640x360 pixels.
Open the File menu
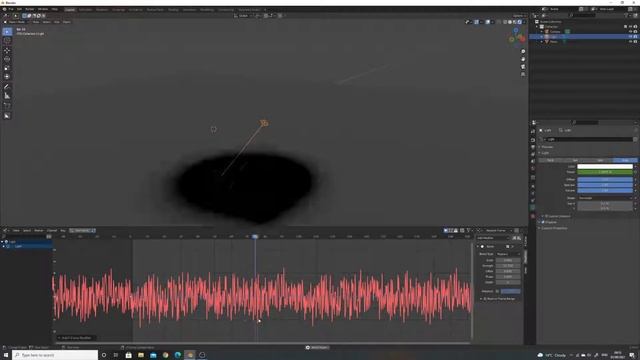coord(11,9)
